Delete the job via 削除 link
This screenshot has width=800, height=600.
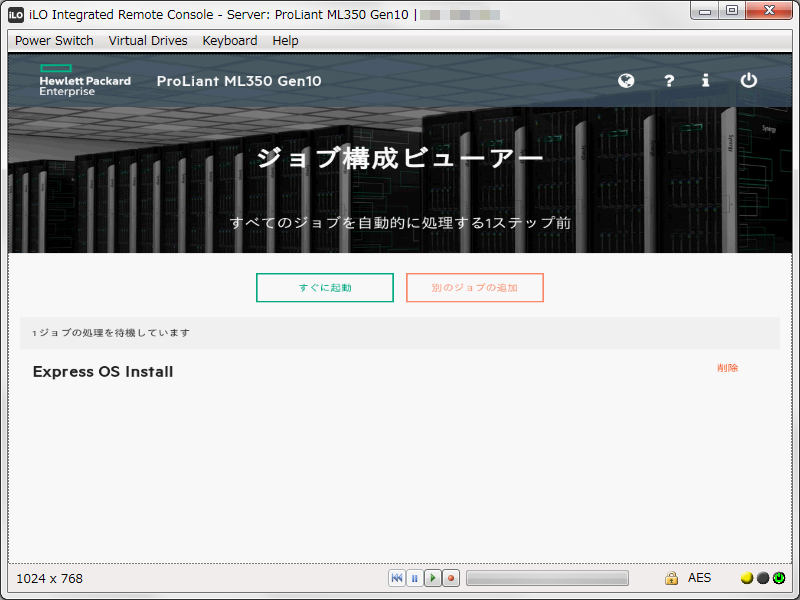727,368
